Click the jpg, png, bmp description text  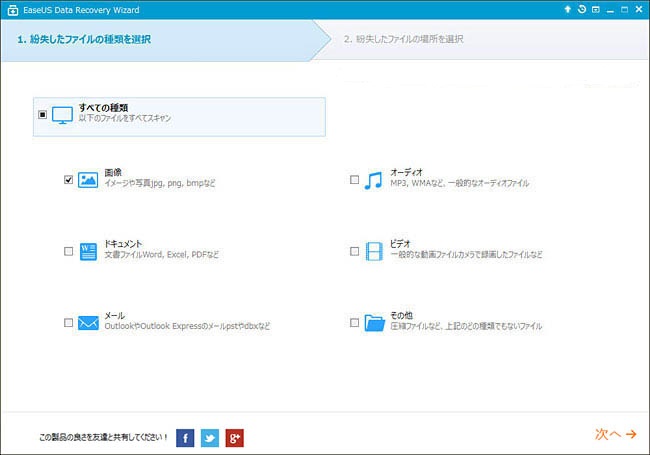point(160,183)
